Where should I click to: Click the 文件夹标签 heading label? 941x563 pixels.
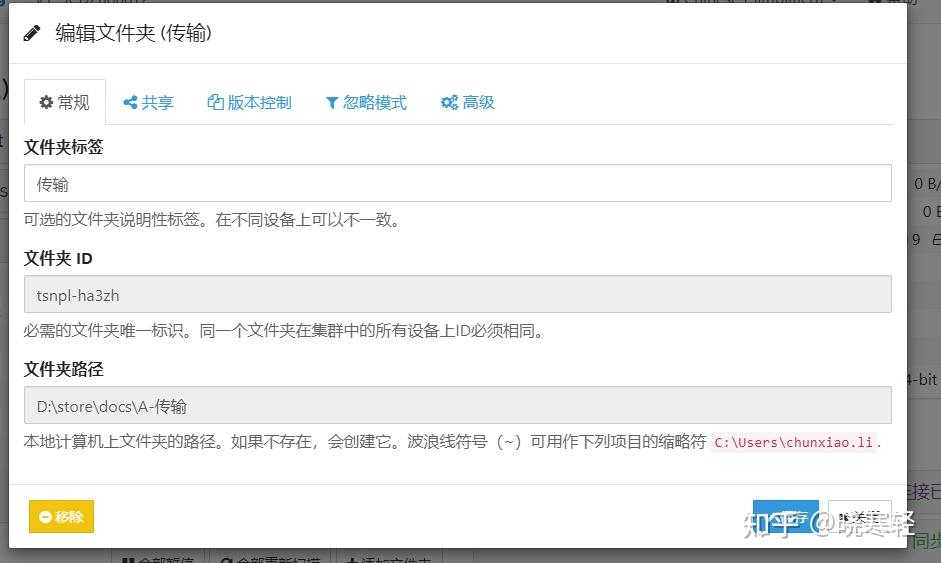pos(64,147)
